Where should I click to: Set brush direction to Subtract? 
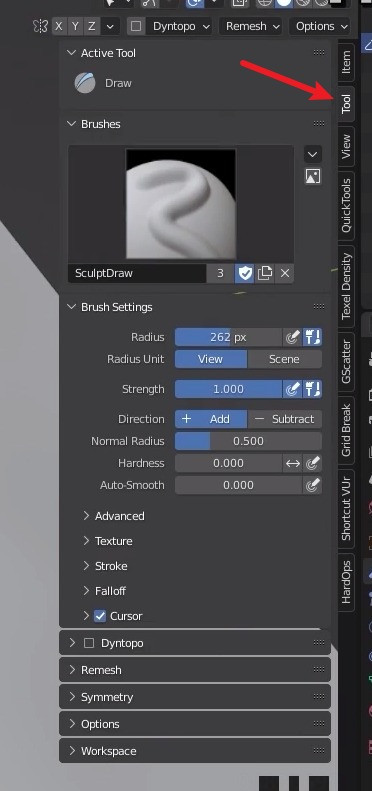(x=285, y=419)
